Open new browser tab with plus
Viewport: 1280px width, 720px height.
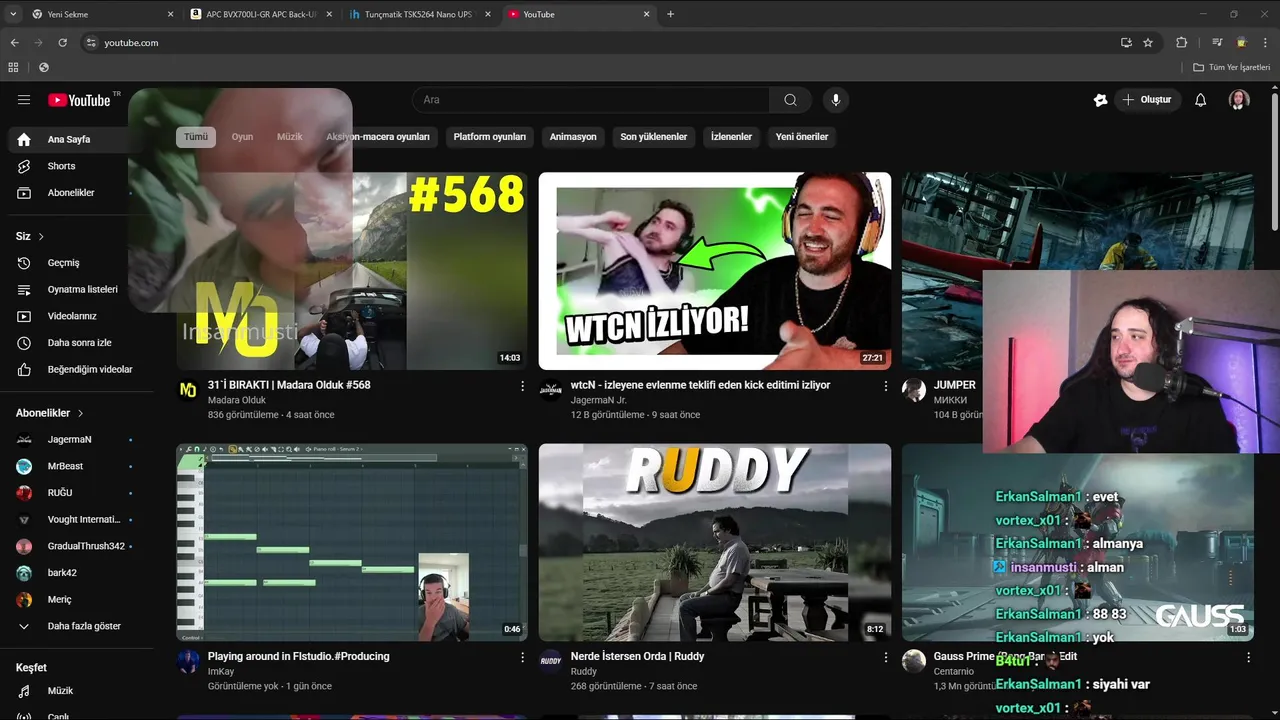coord(670,14)
